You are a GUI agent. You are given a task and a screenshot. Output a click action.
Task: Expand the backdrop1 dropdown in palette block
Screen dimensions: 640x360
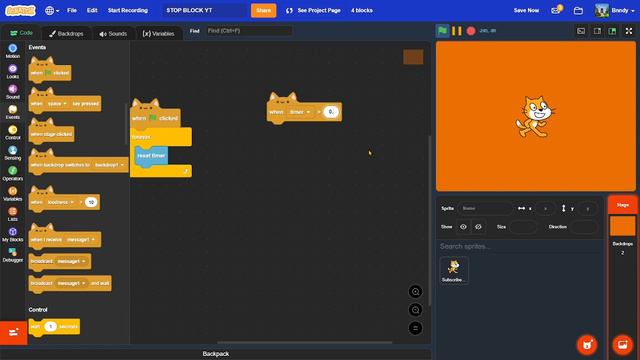point(109,165)
